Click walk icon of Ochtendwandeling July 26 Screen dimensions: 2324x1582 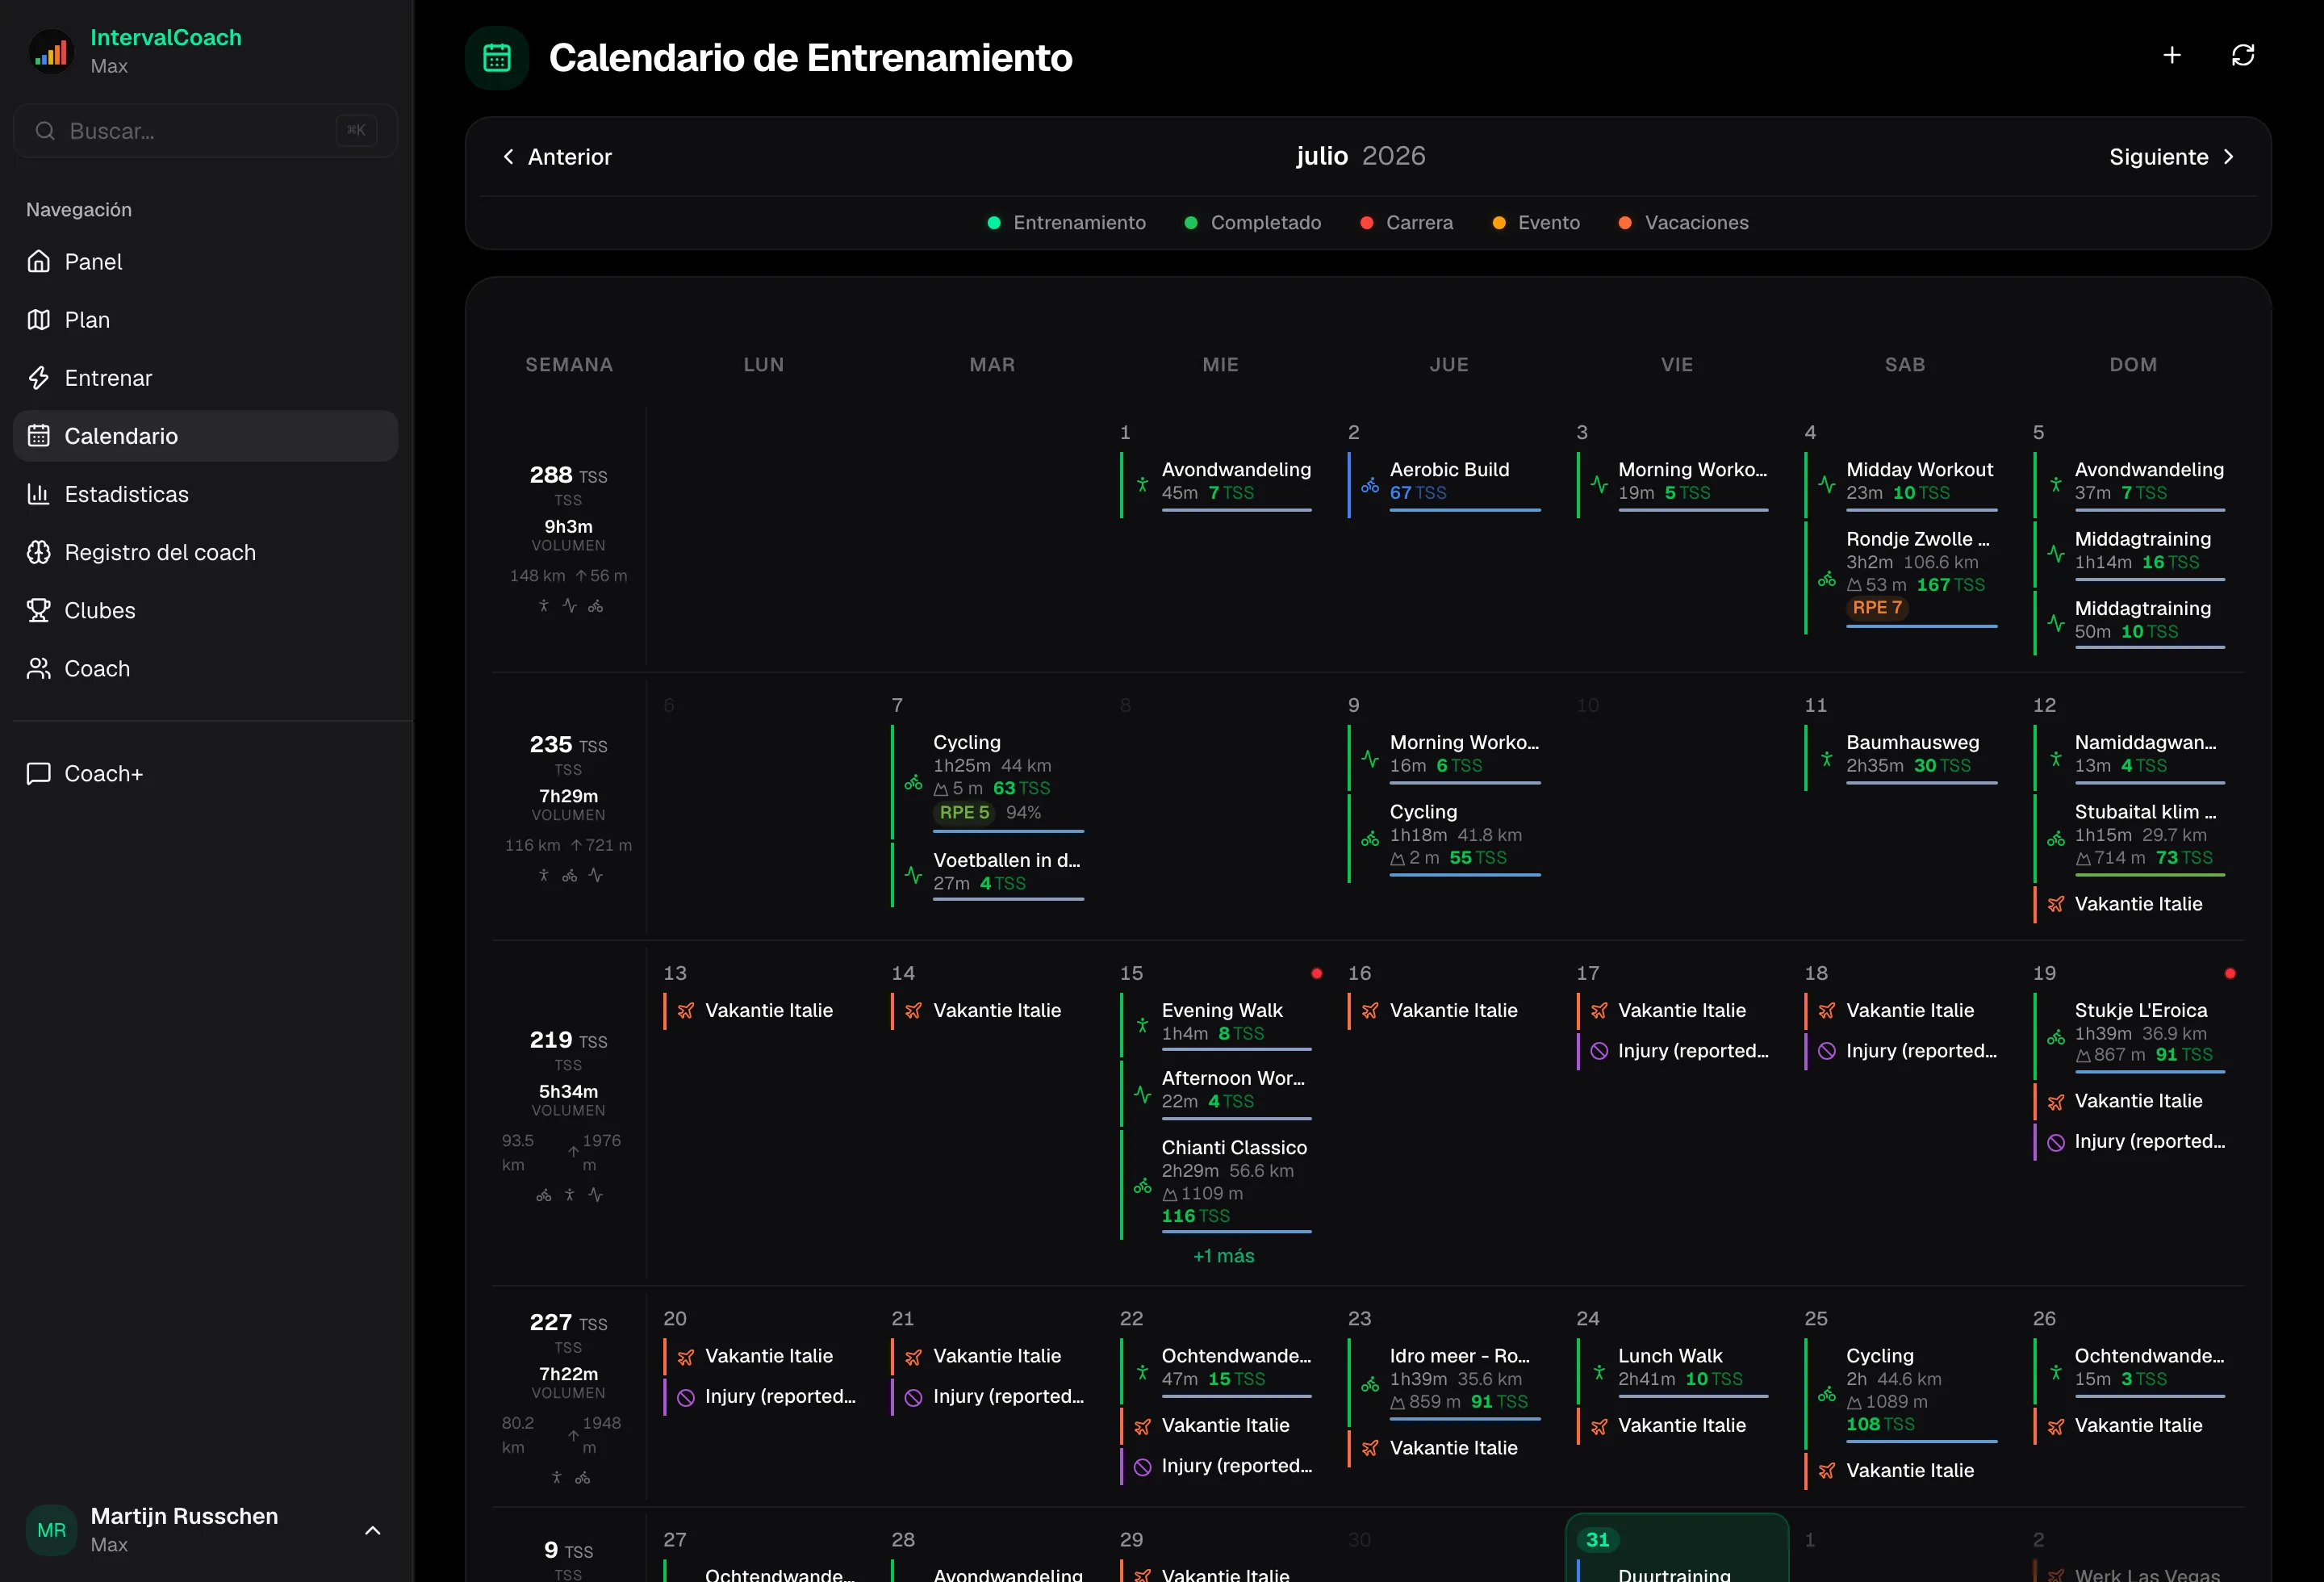pyautogui.click(x=2055, y=1372)
